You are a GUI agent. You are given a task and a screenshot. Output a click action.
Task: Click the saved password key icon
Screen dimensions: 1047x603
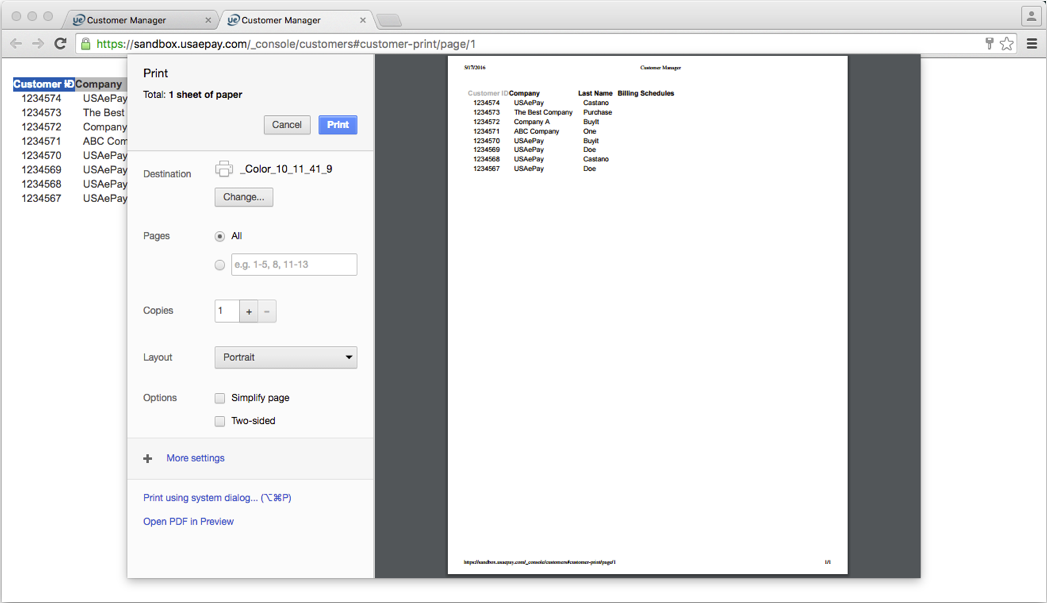click(989, 44)
